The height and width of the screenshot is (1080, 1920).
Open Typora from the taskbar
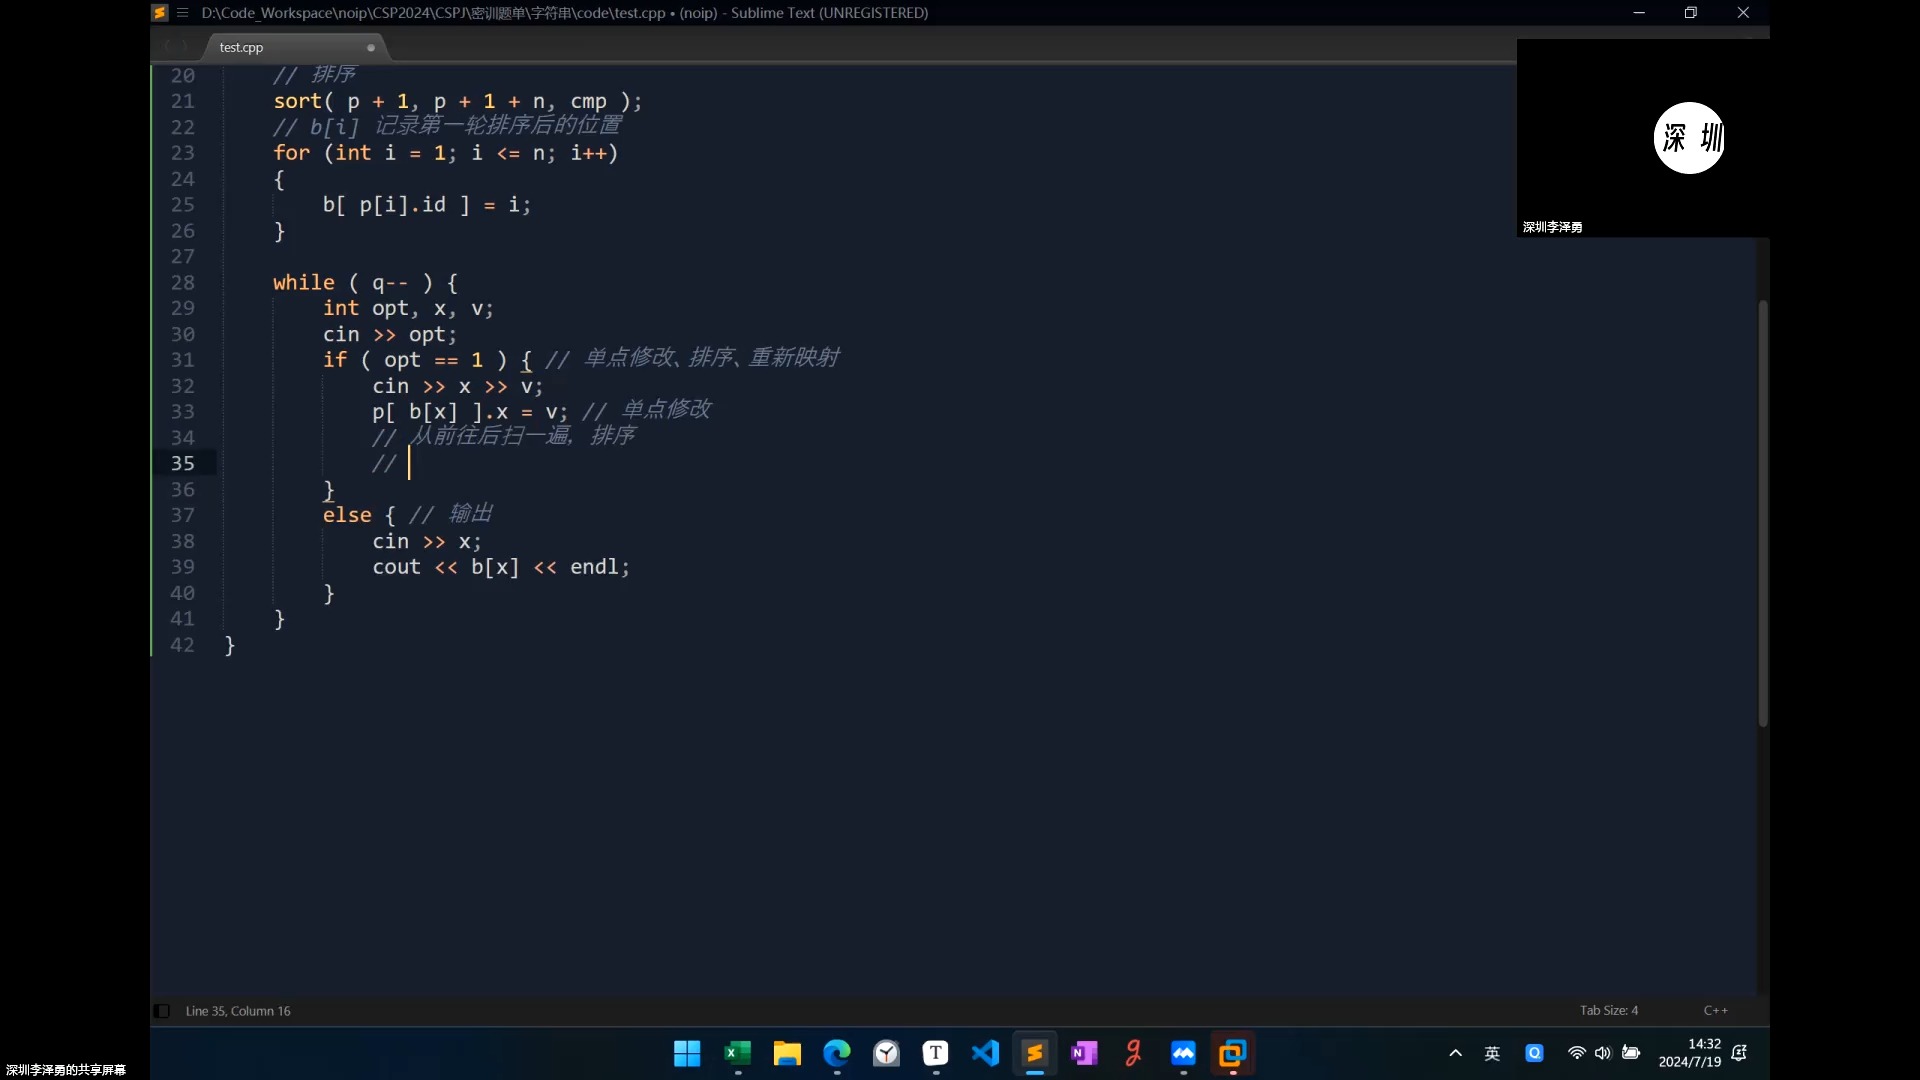pyautogui.click(x=936, y=1053)
